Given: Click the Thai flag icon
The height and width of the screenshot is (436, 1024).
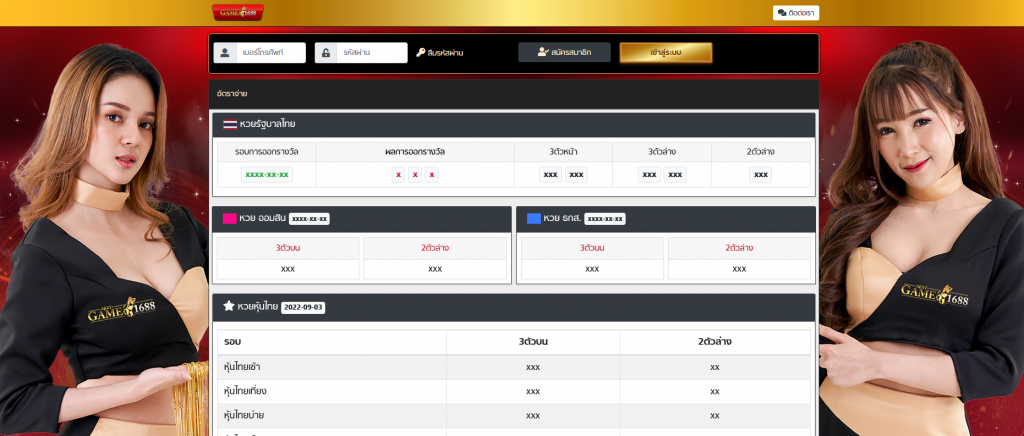Looking at the screenshot, I should click(230, 124).
